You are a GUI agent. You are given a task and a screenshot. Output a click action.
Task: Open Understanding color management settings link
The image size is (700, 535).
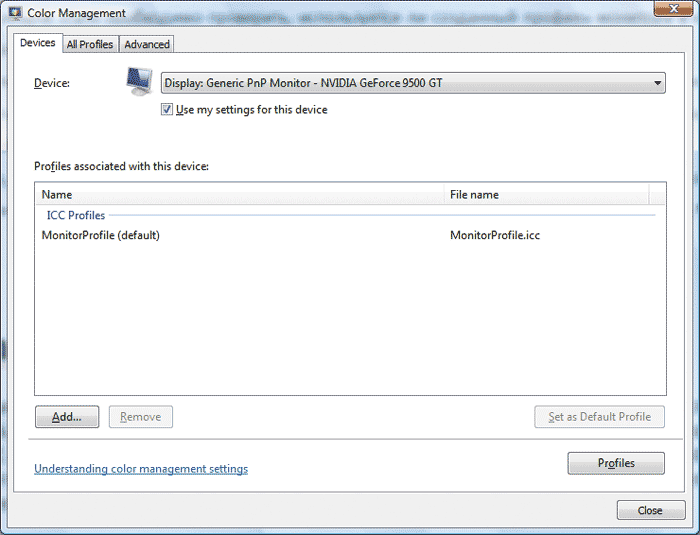(x=141, y=469)
